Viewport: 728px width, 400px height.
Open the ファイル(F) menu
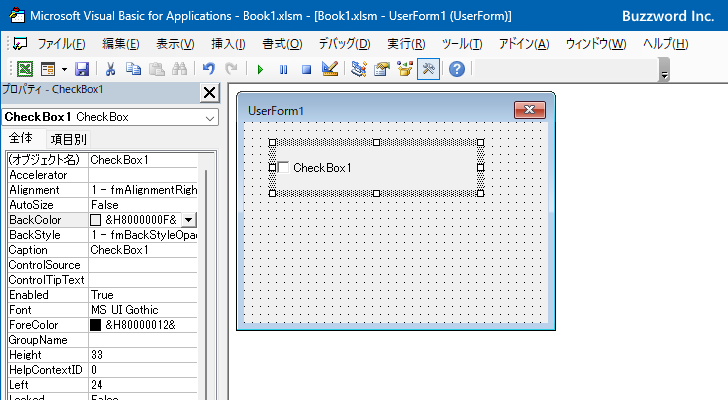pyautogui.click(x=61, y=44)
